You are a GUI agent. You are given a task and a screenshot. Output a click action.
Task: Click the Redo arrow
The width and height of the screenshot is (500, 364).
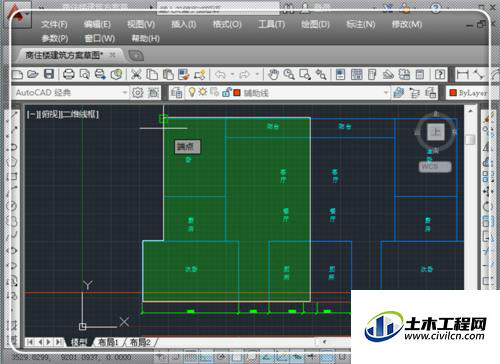244,74
